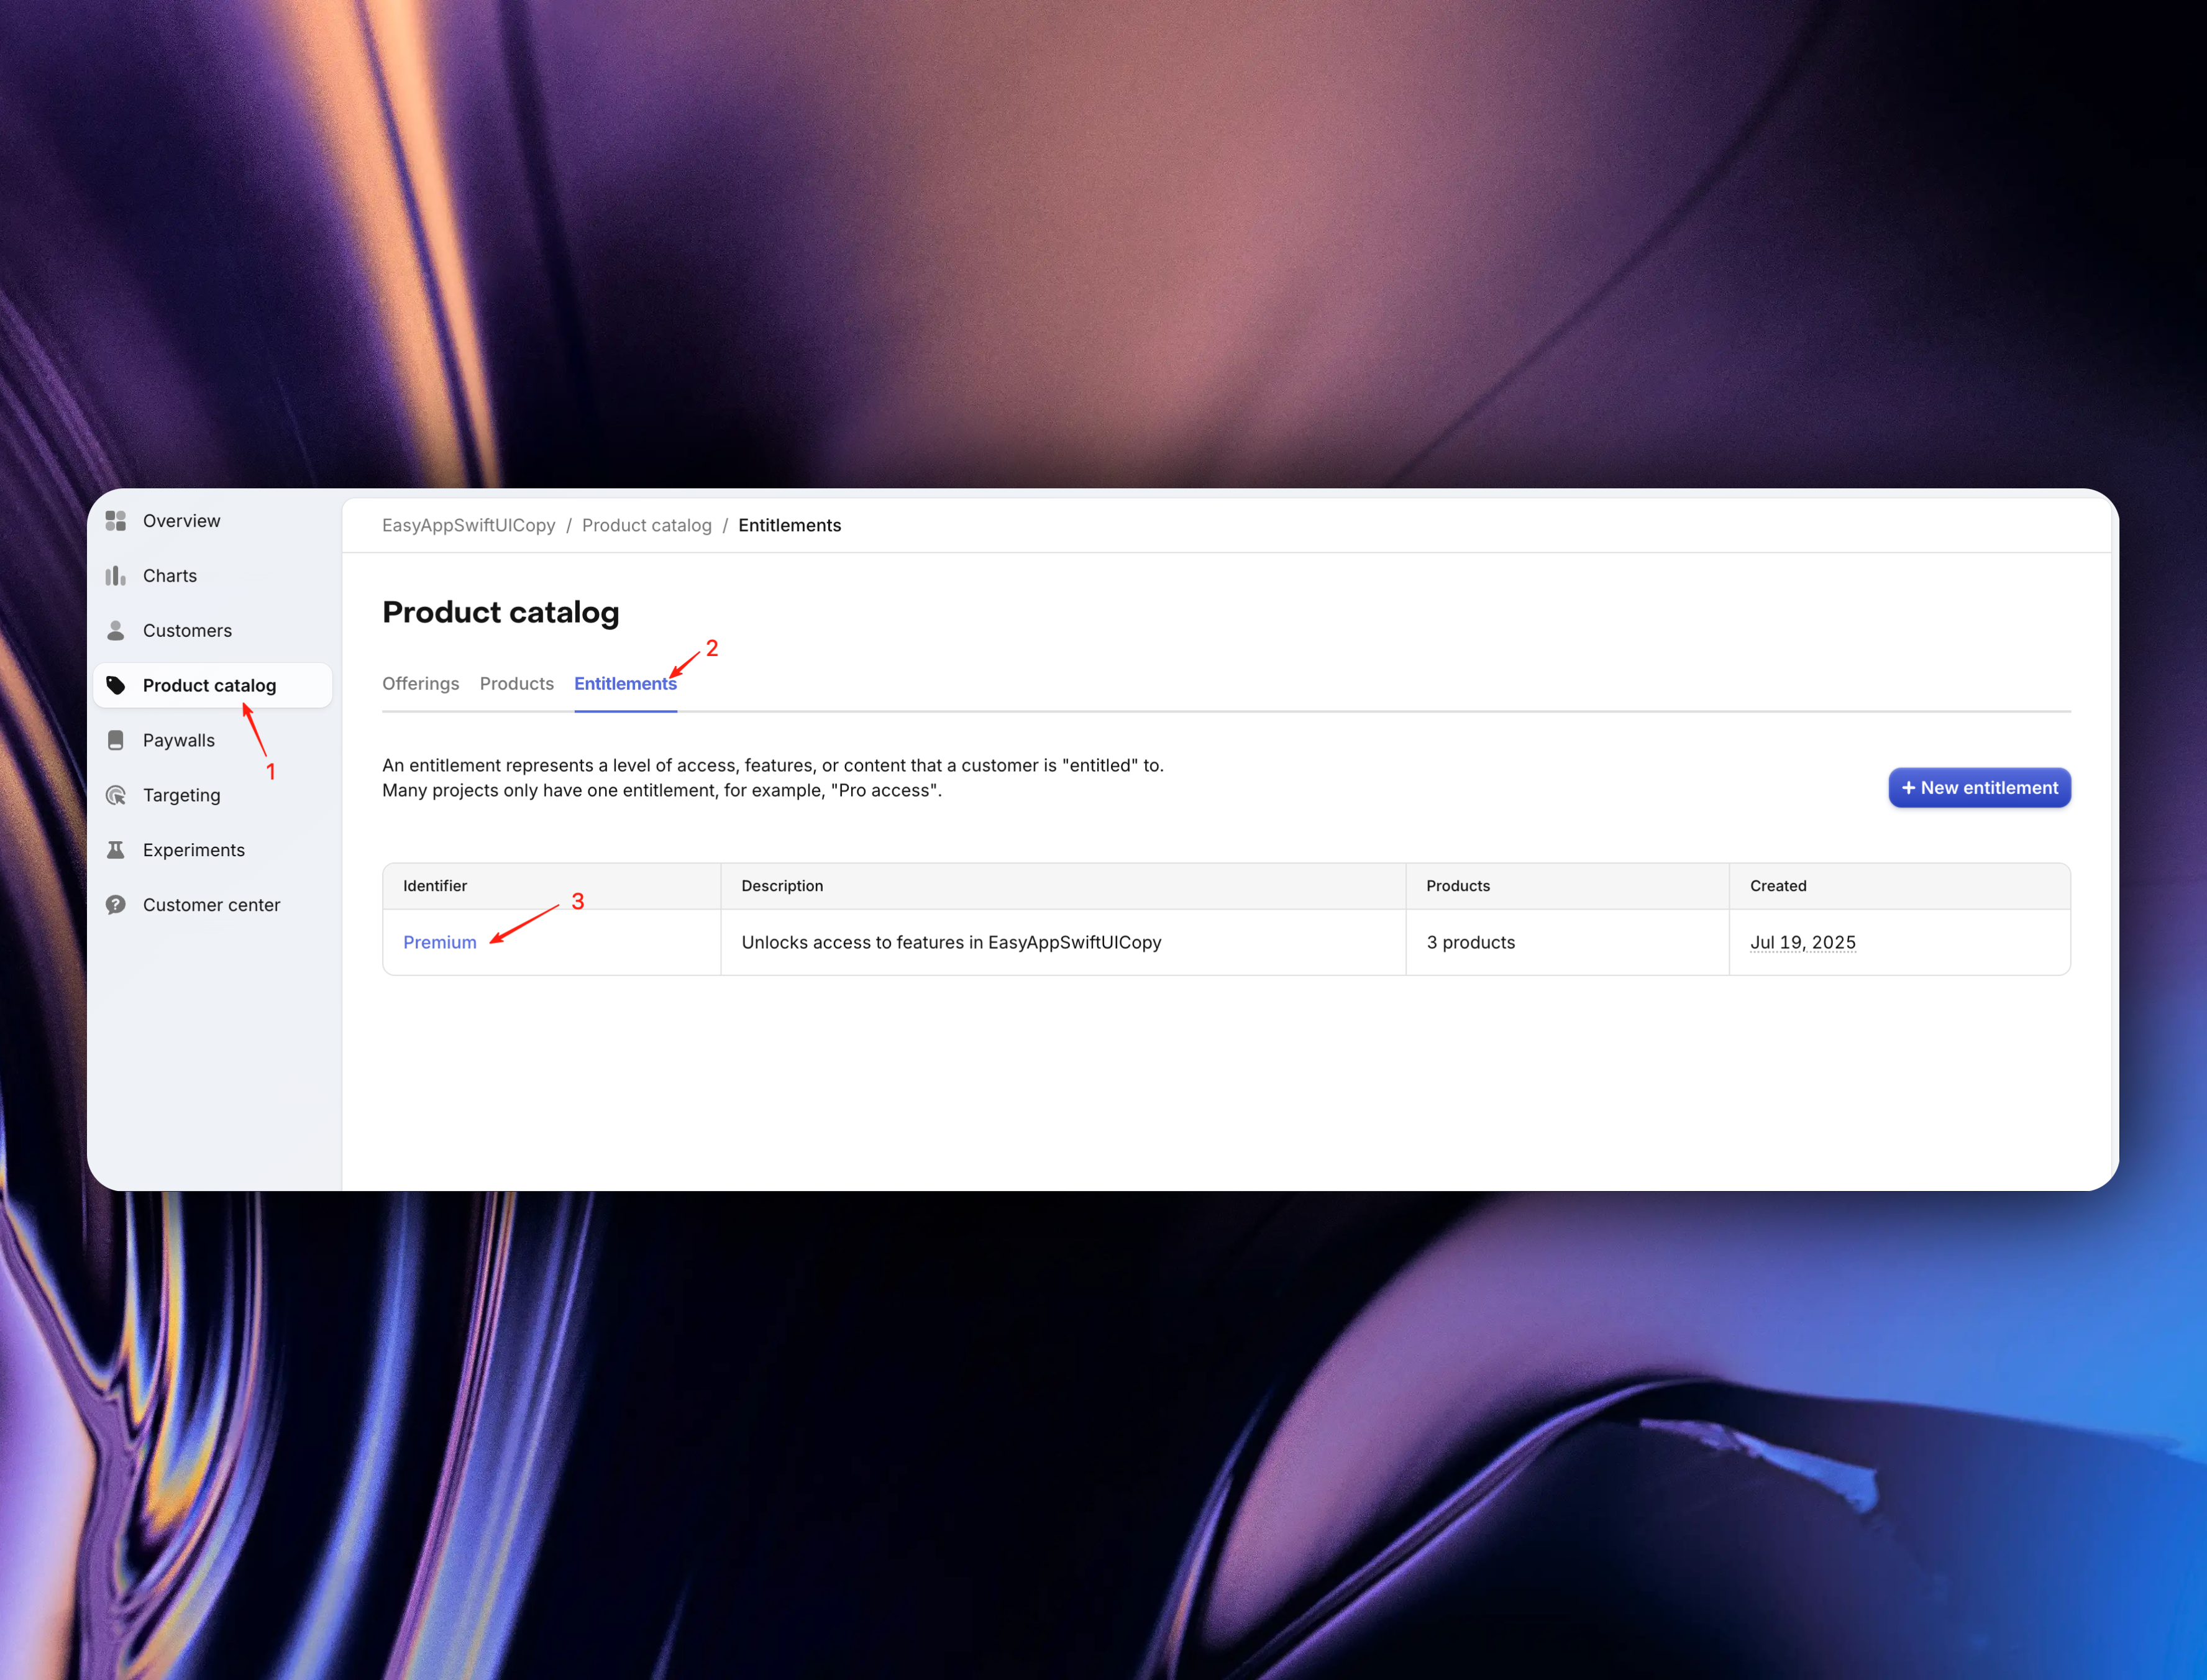Image resolution: width=2207 pixels, height=1680 pixels.
Task: Click the 3 products cell
Action: (1471, 943)
